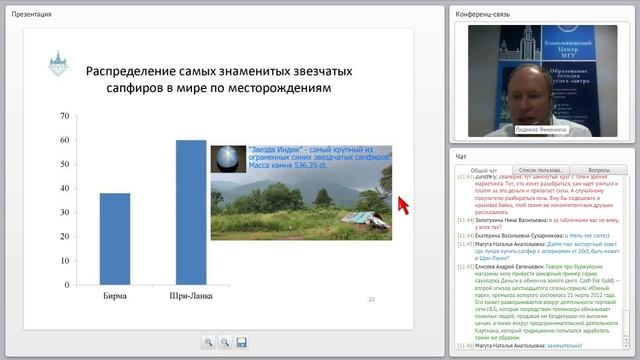Viewport: 640px width, 360px height.
Task: Click the chat scrollbar thumb
Action: (x=626, y=323)
